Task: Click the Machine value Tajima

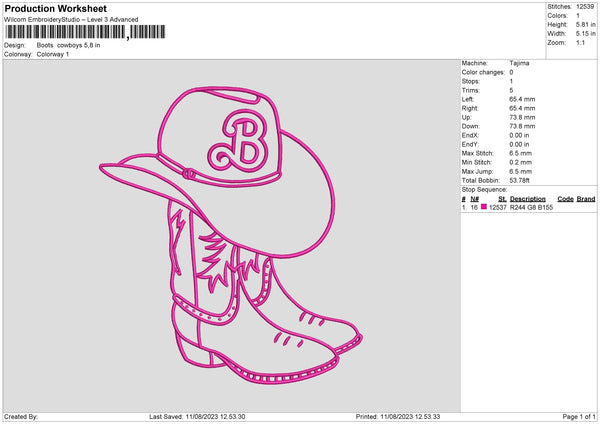Action: [519, 63]
